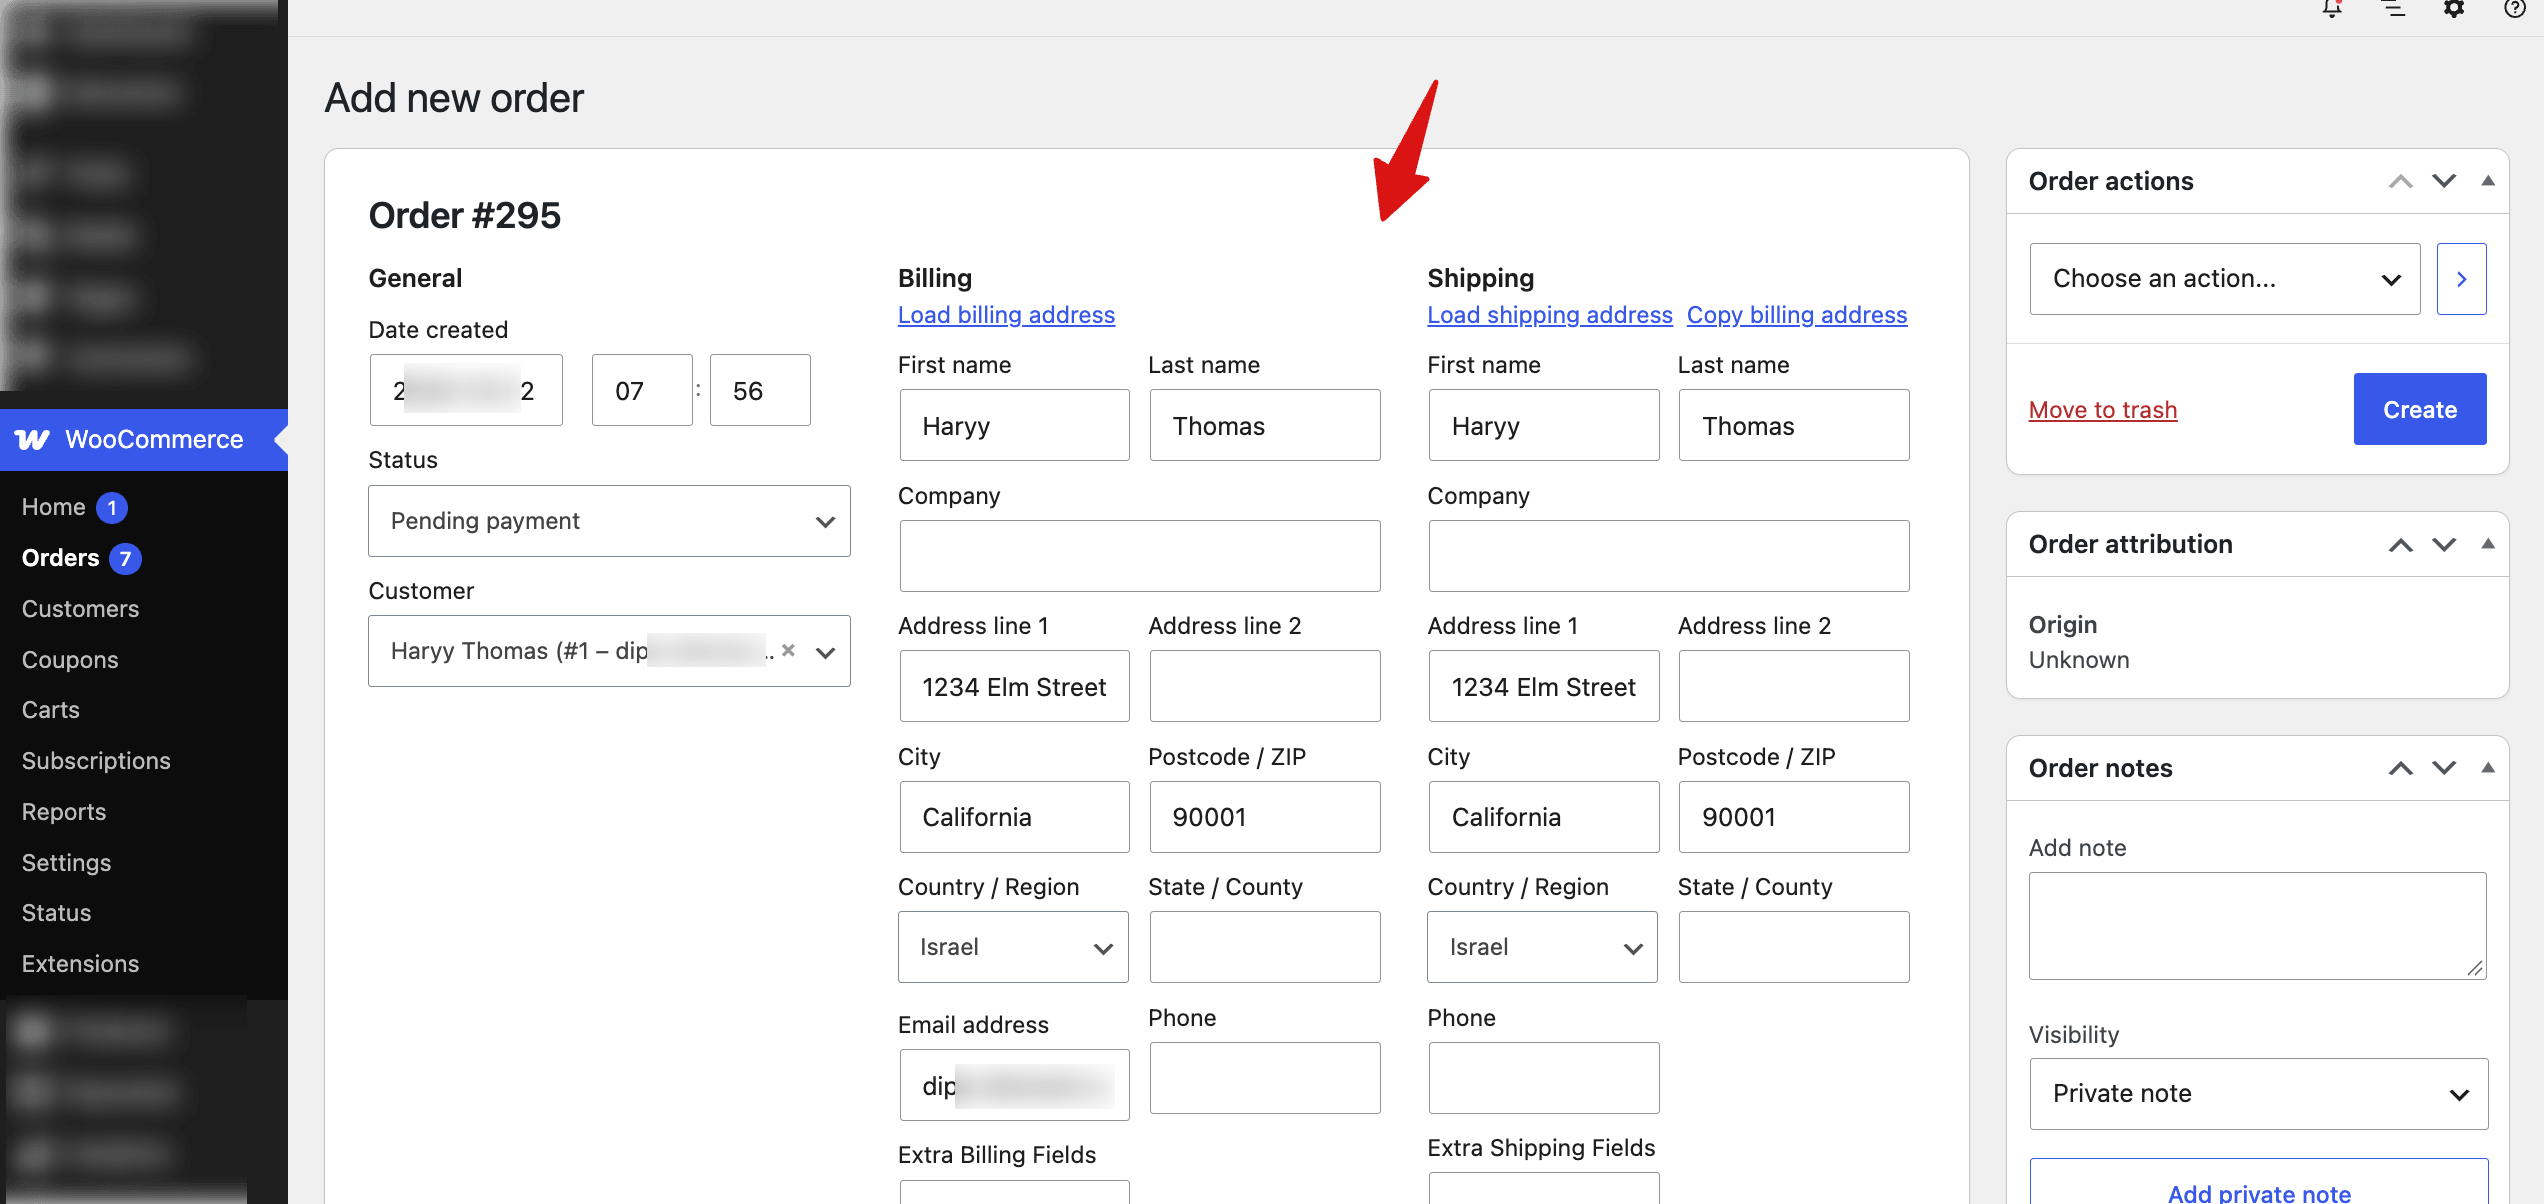Collapse the Order notes panel
Viewport: 2544px width, 1204px height.
[x=2488, y=768]
